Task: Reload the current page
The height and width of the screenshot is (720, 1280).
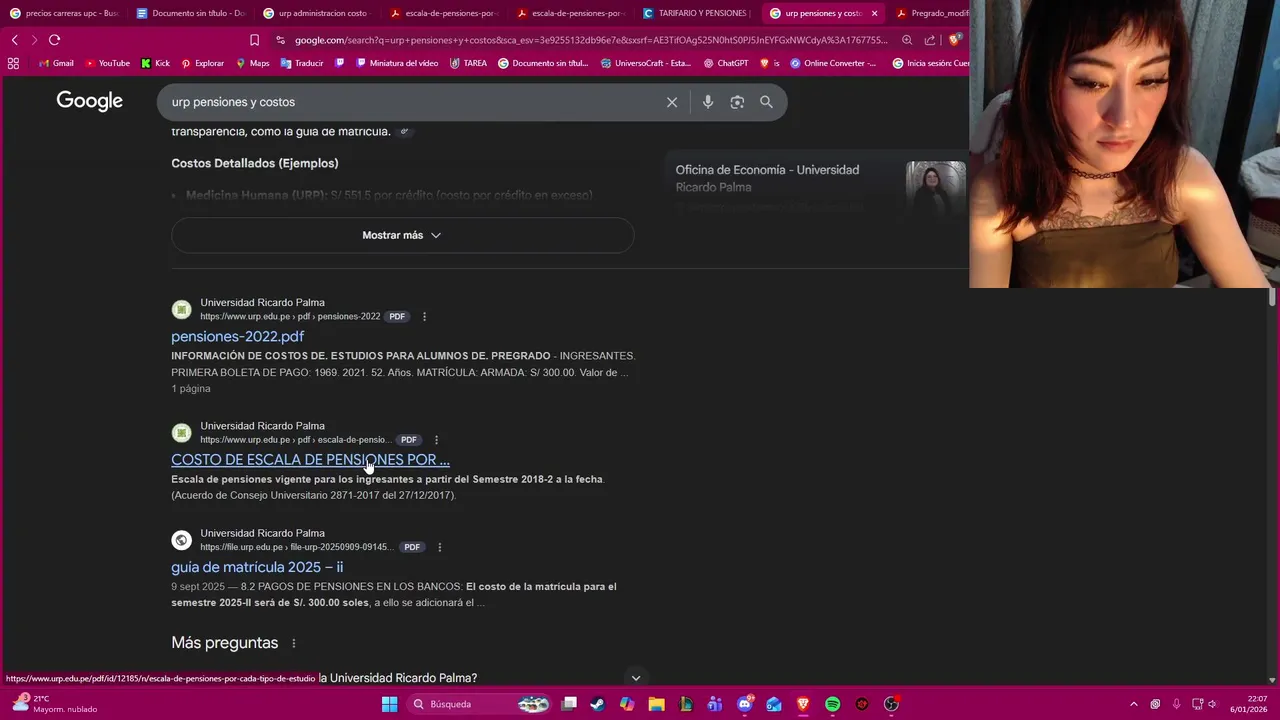Action: point(54,40)
